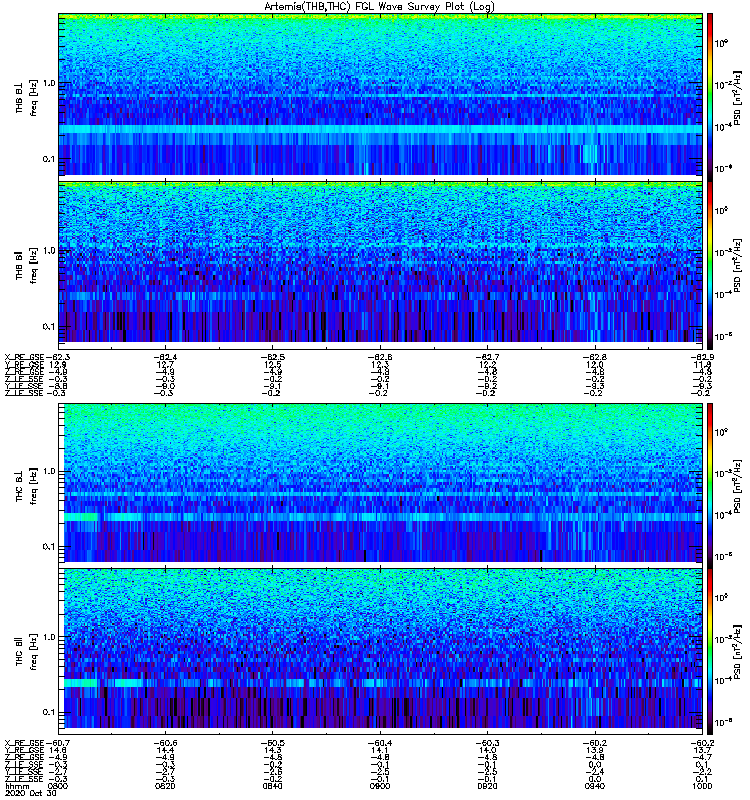
Task: Click the 0800 time tick label
Action: pos(58,786)
